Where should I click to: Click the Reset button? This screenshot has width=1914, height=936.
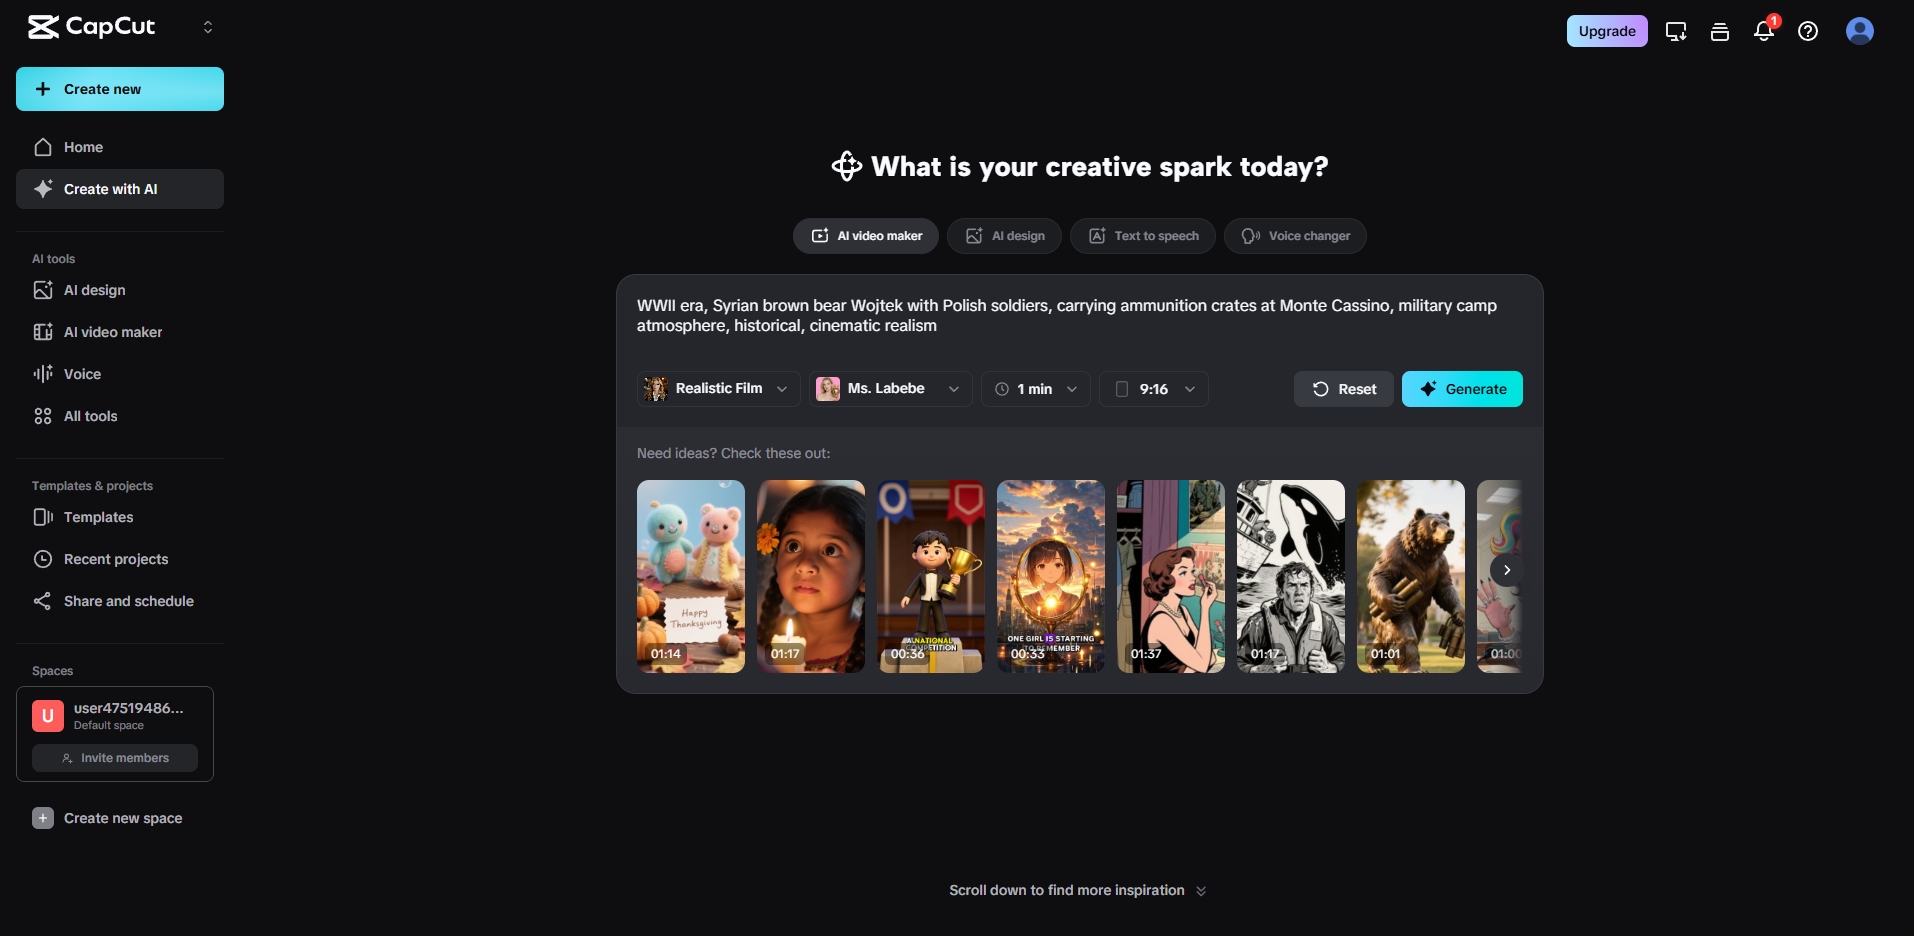tap(1344, 389)
